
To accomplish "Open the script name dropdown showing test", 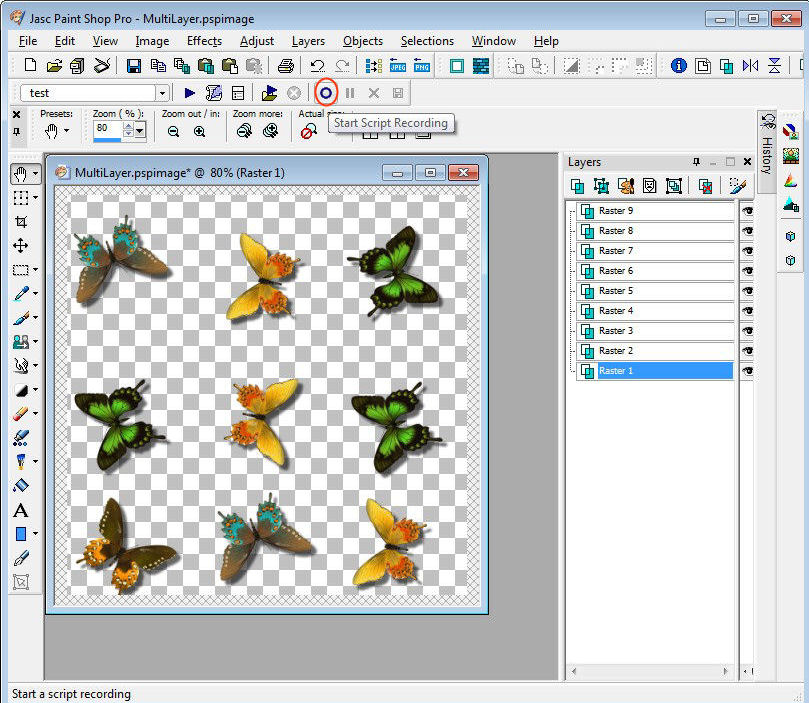I will pos(162,93).
